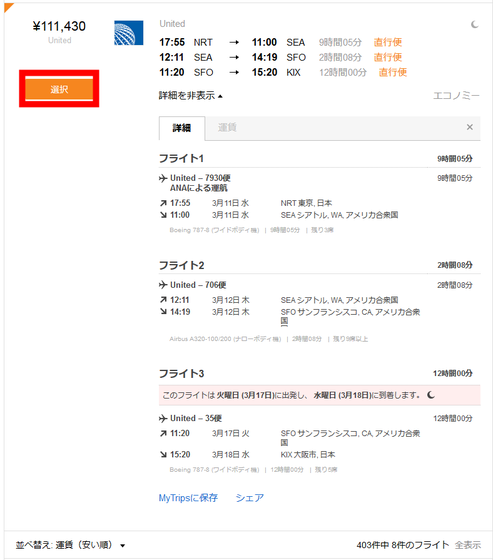Click United – 706便 flight text

(198, 285)
